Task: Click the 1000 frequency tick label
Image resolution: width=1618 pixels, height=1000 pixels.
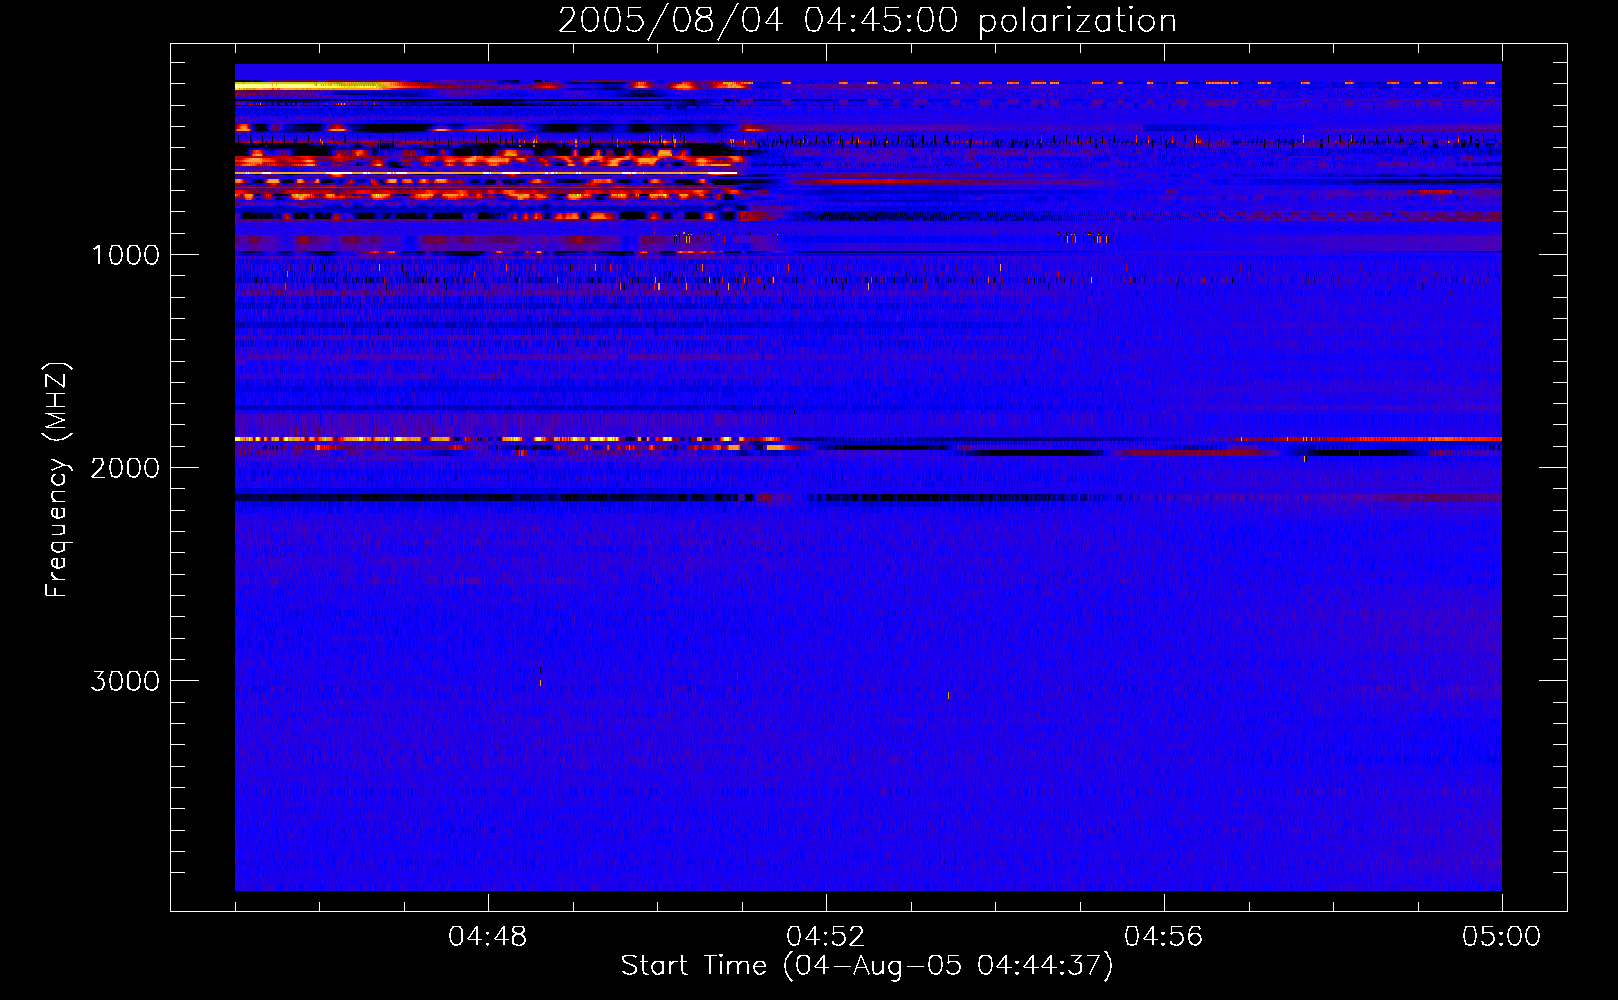Action: (x=125, y=255)
